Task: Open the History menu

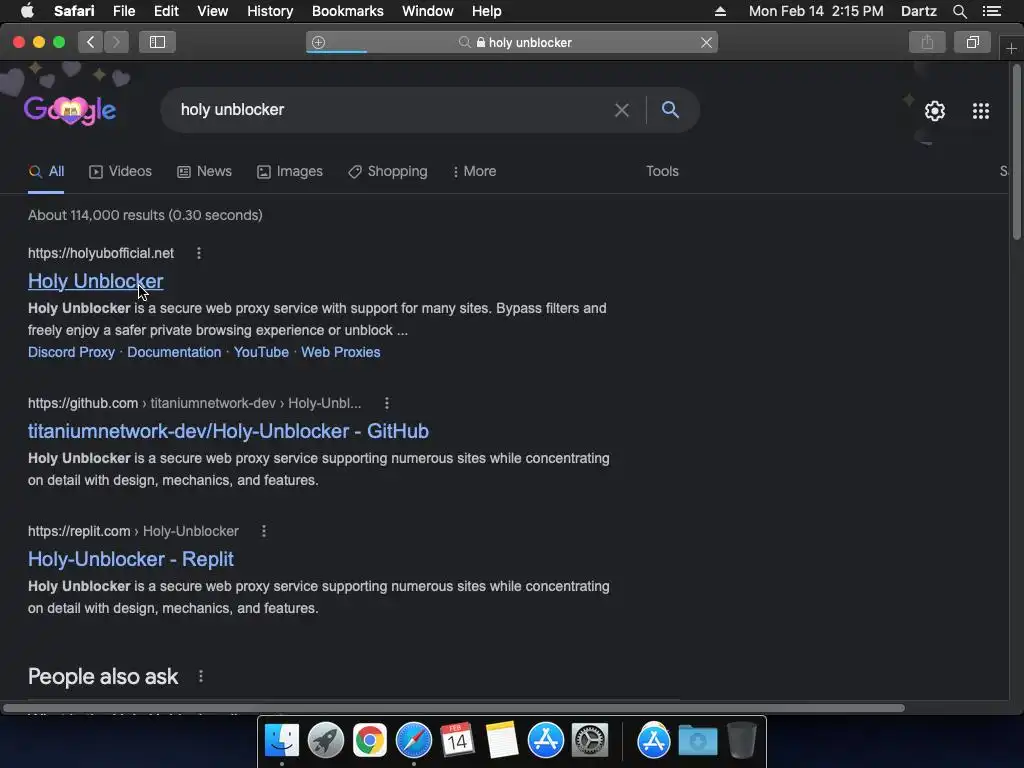Action: tap(270, 11)
